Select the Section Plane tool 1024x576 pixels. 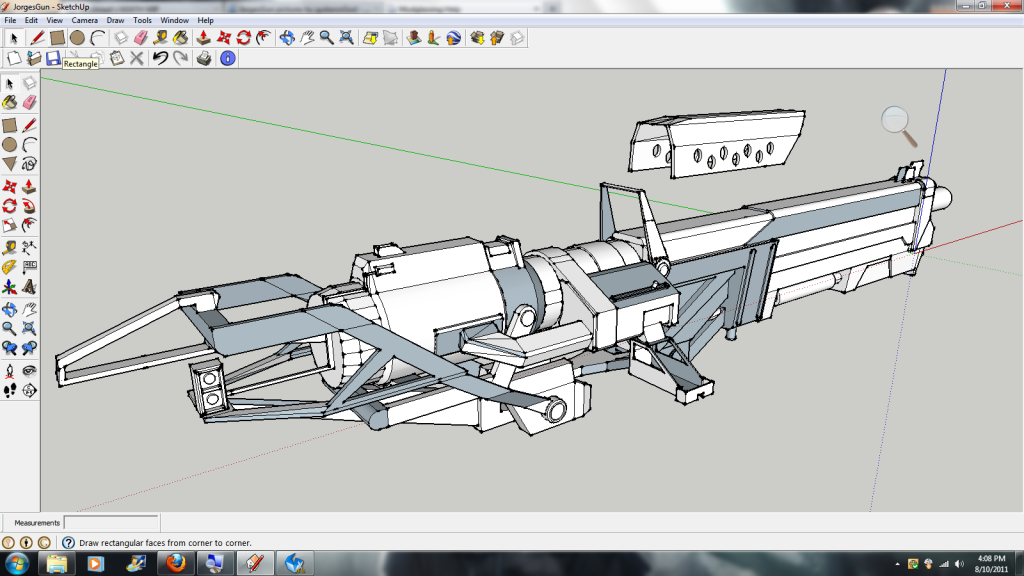point(29,390)
